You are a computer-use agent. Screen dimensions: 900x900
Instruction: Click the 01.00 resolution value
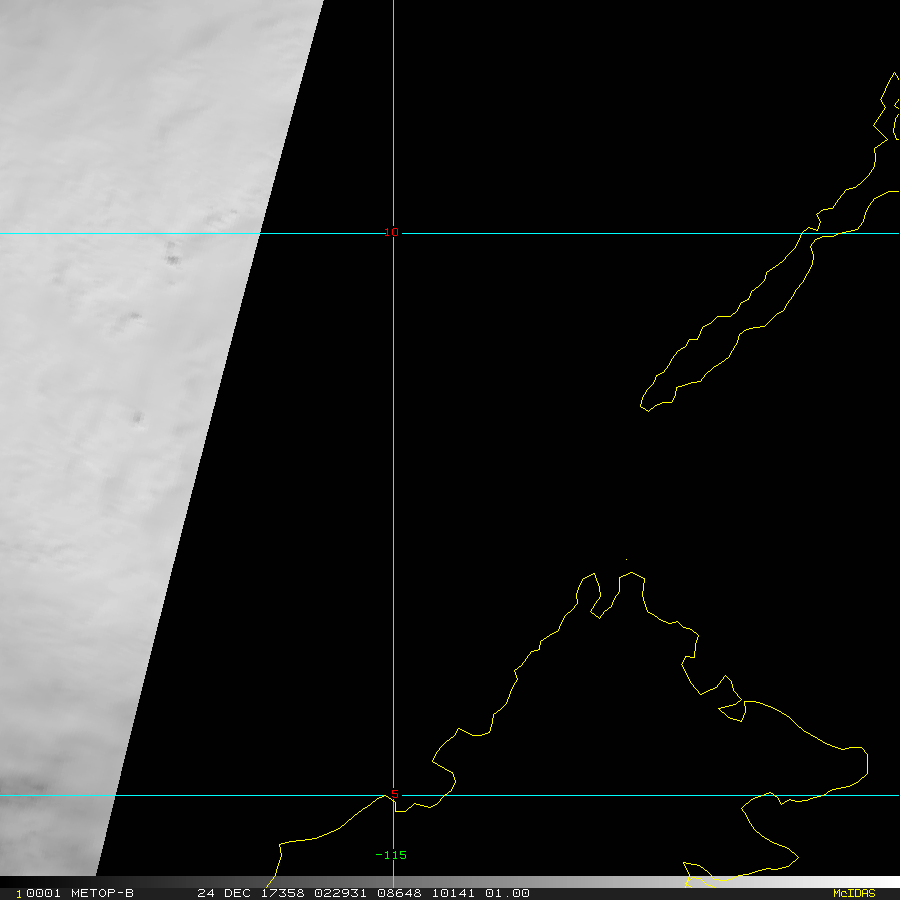[508, 893]
